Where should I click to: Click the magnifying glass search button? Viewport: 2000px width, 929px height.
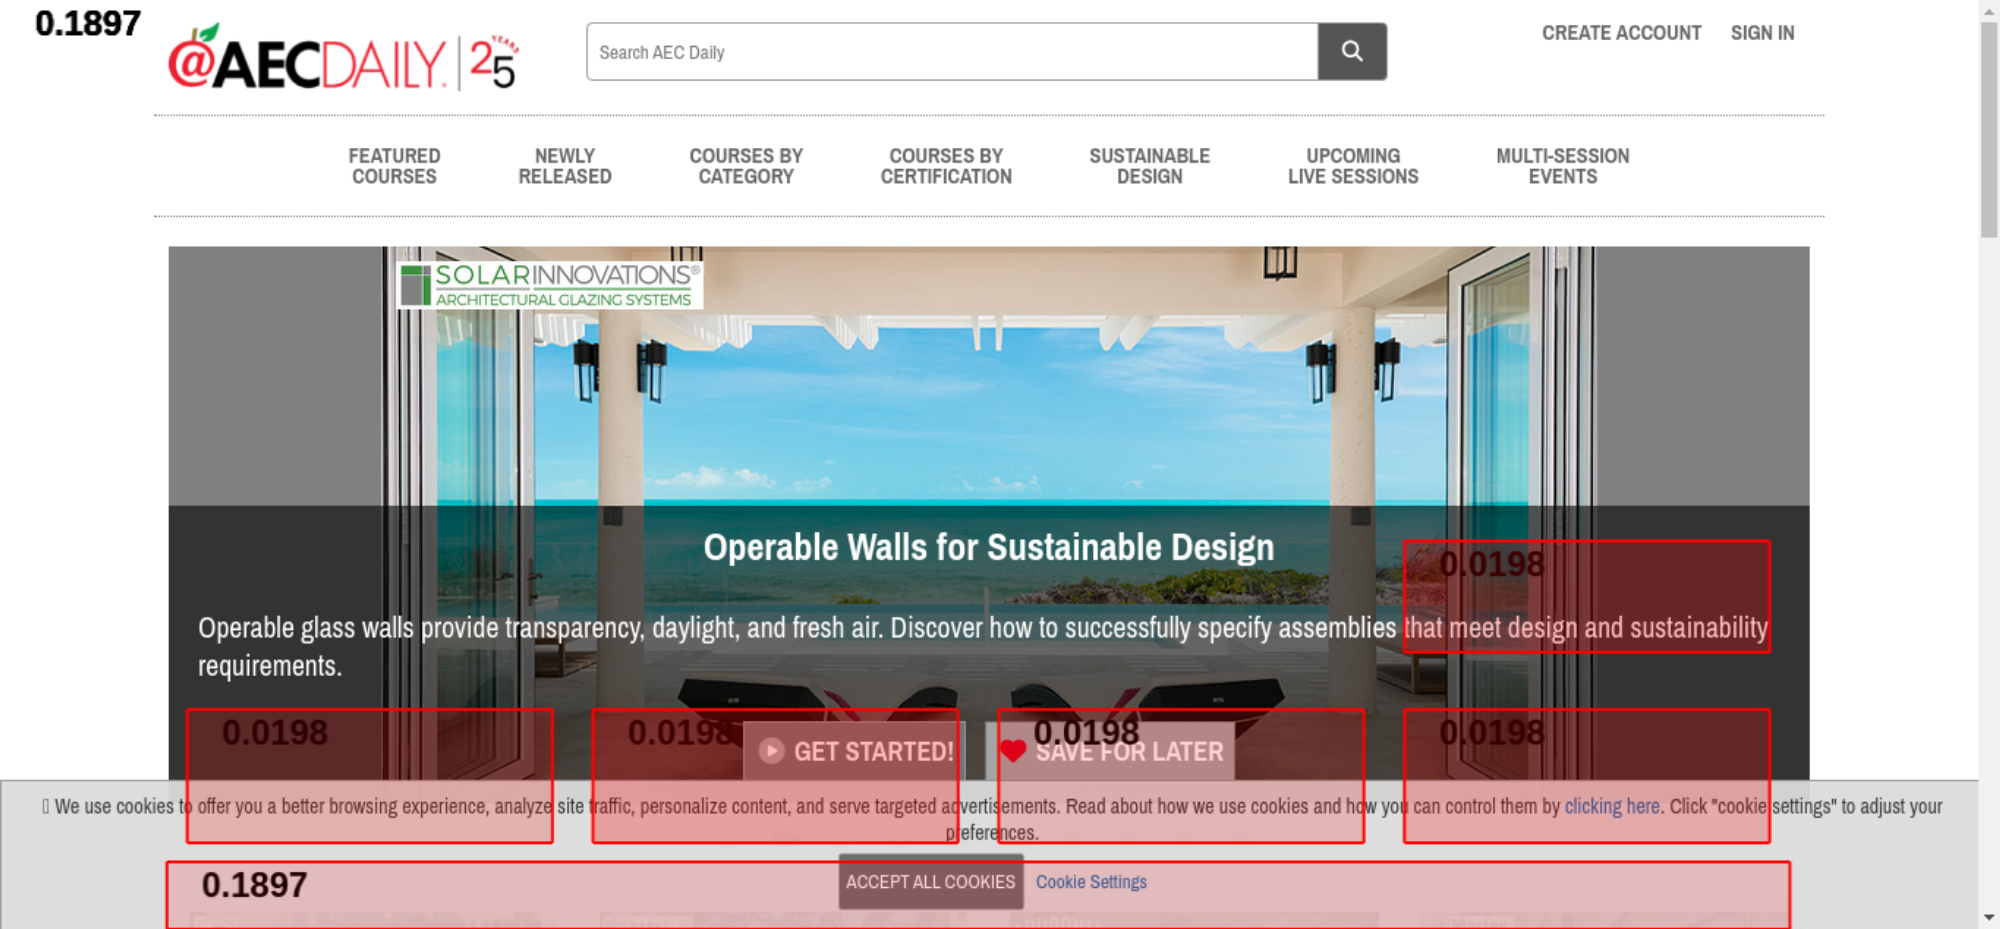point(1351,52)
